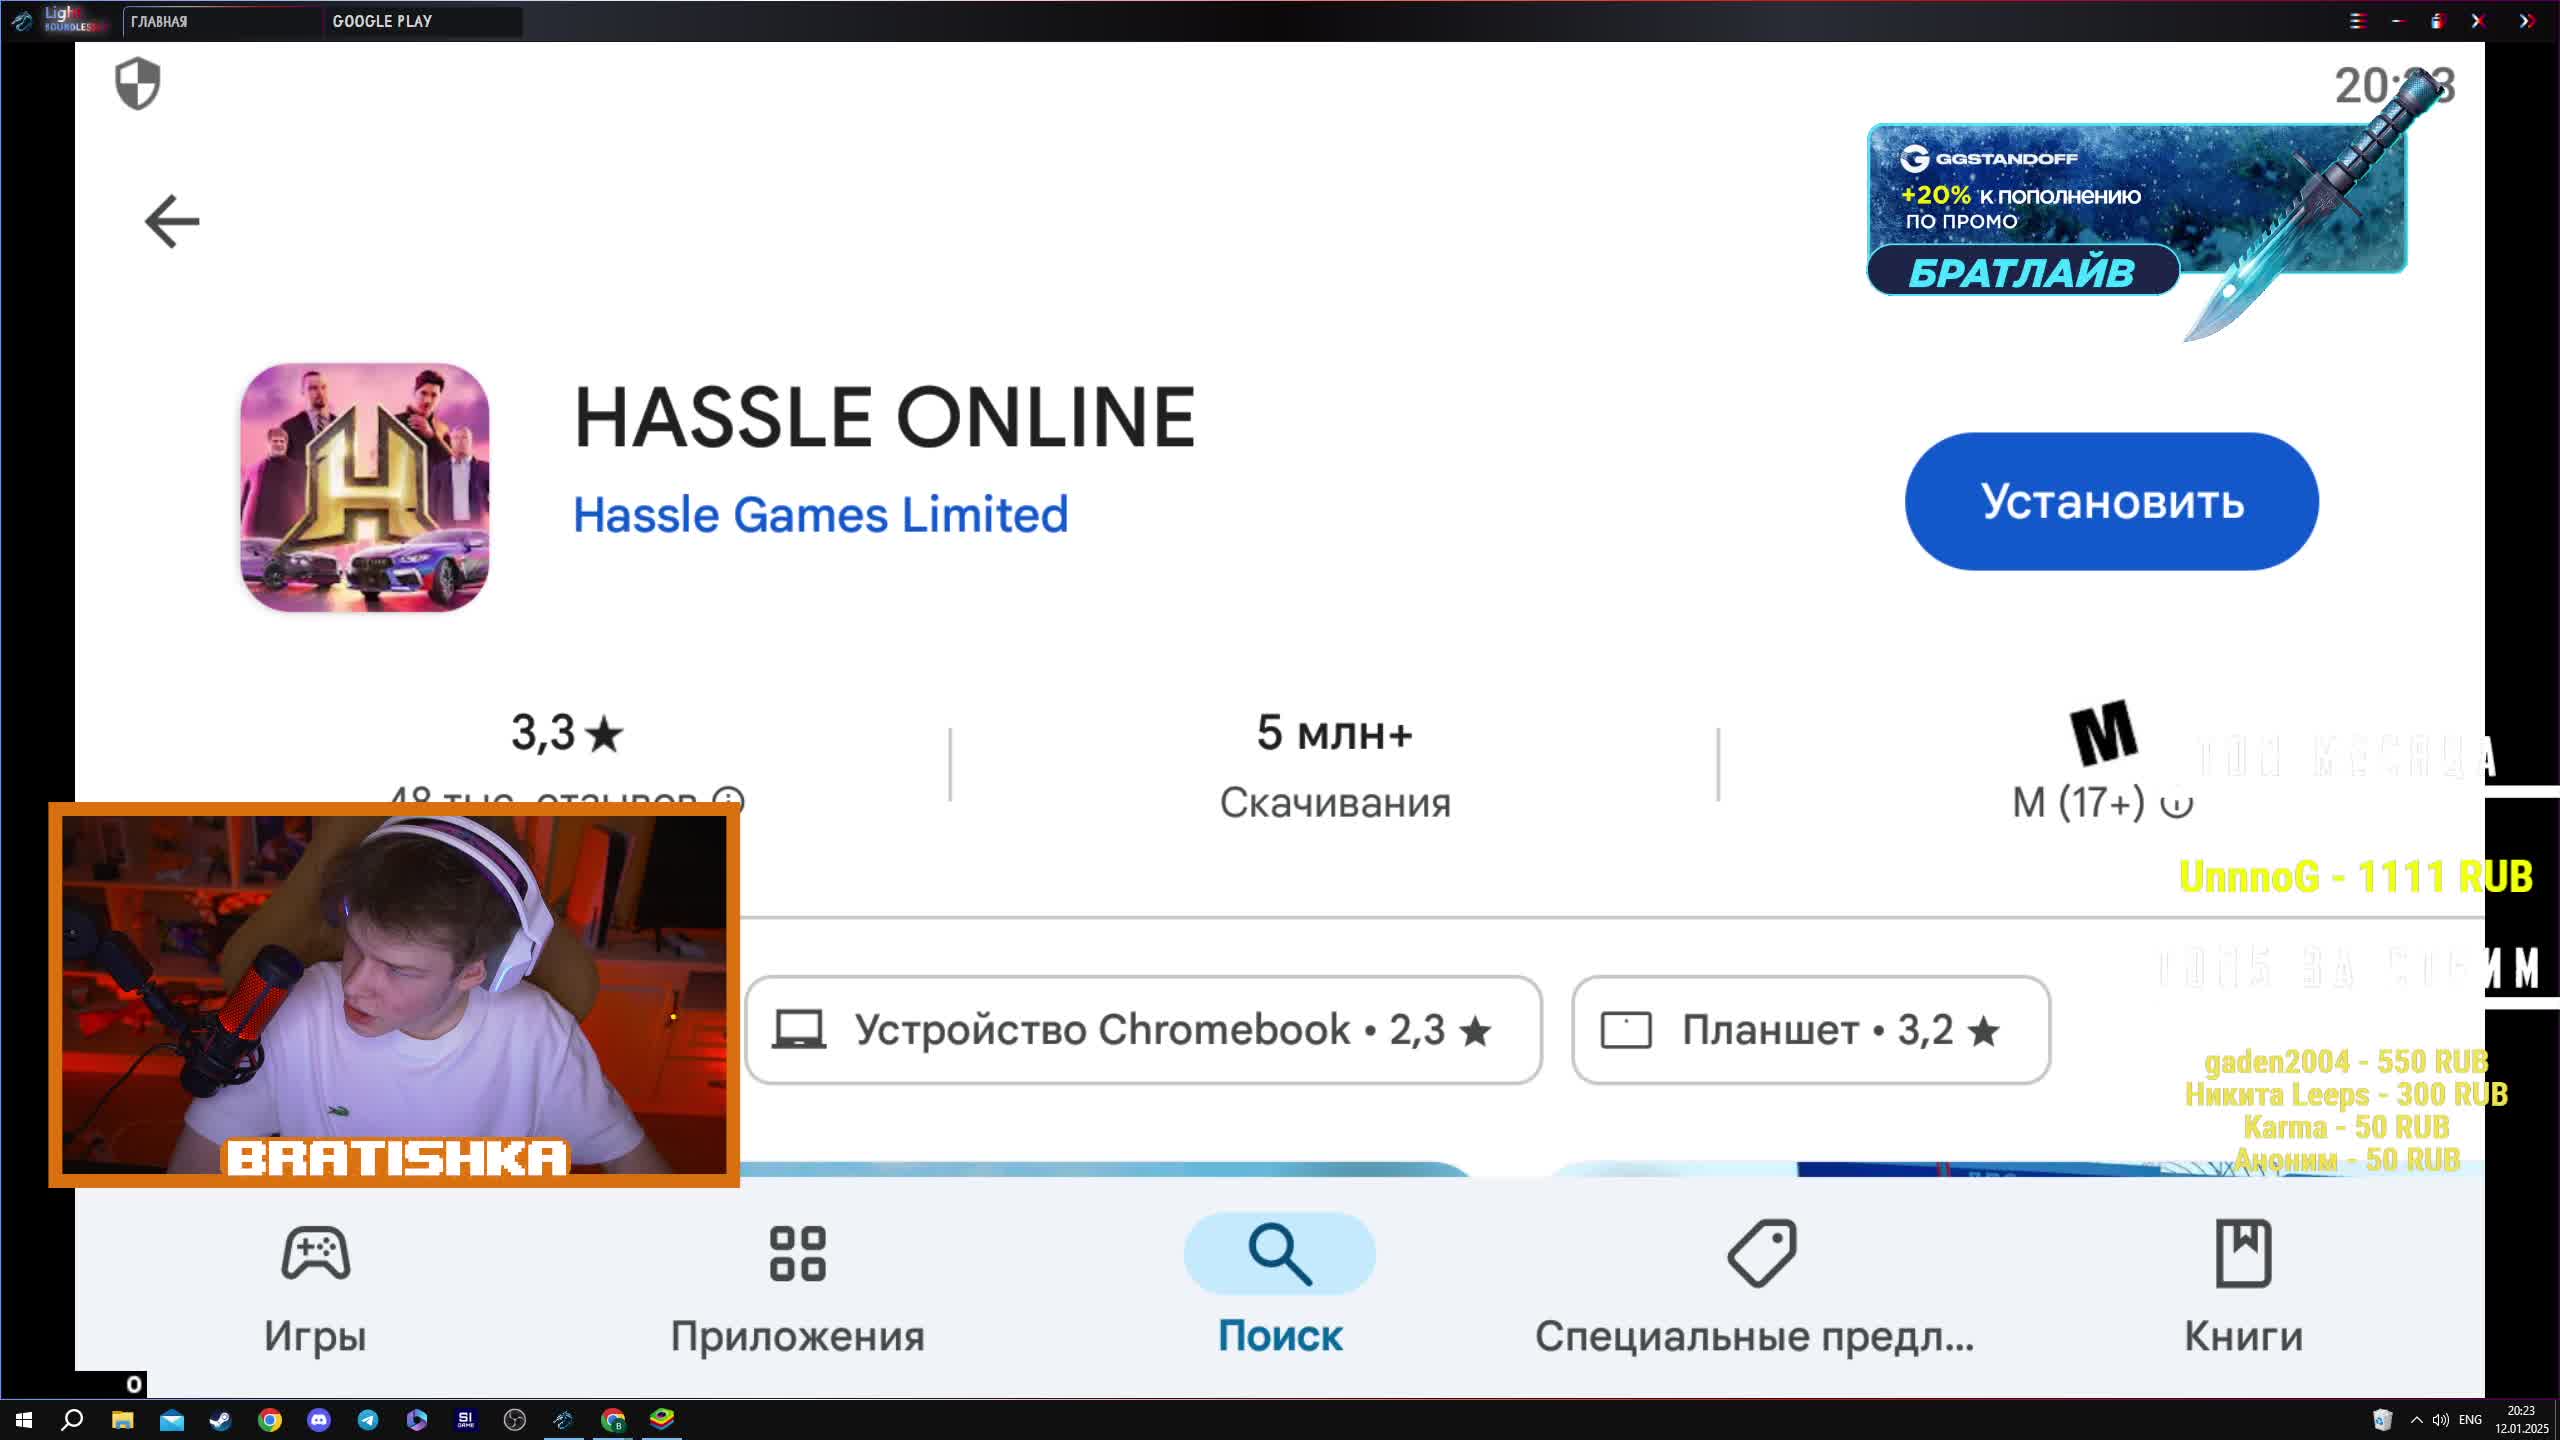
Task: Install the app with the Установить button
Action: (x=2111, y=501)
